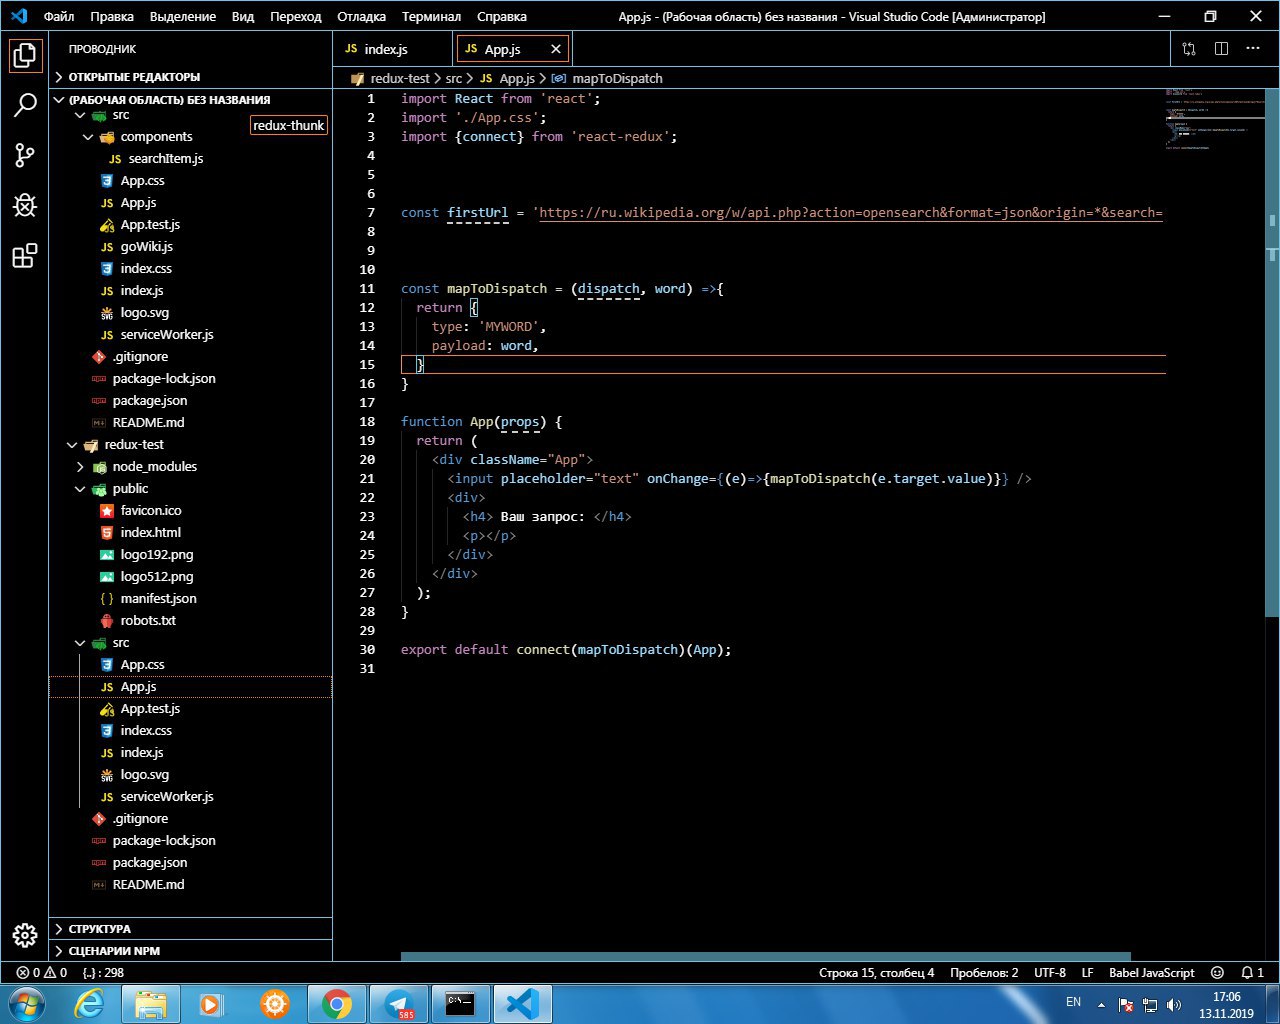Open notifications bell in status bar
The image size is (1280, 1024).
pyautogui.click(x=1252, y=972)
